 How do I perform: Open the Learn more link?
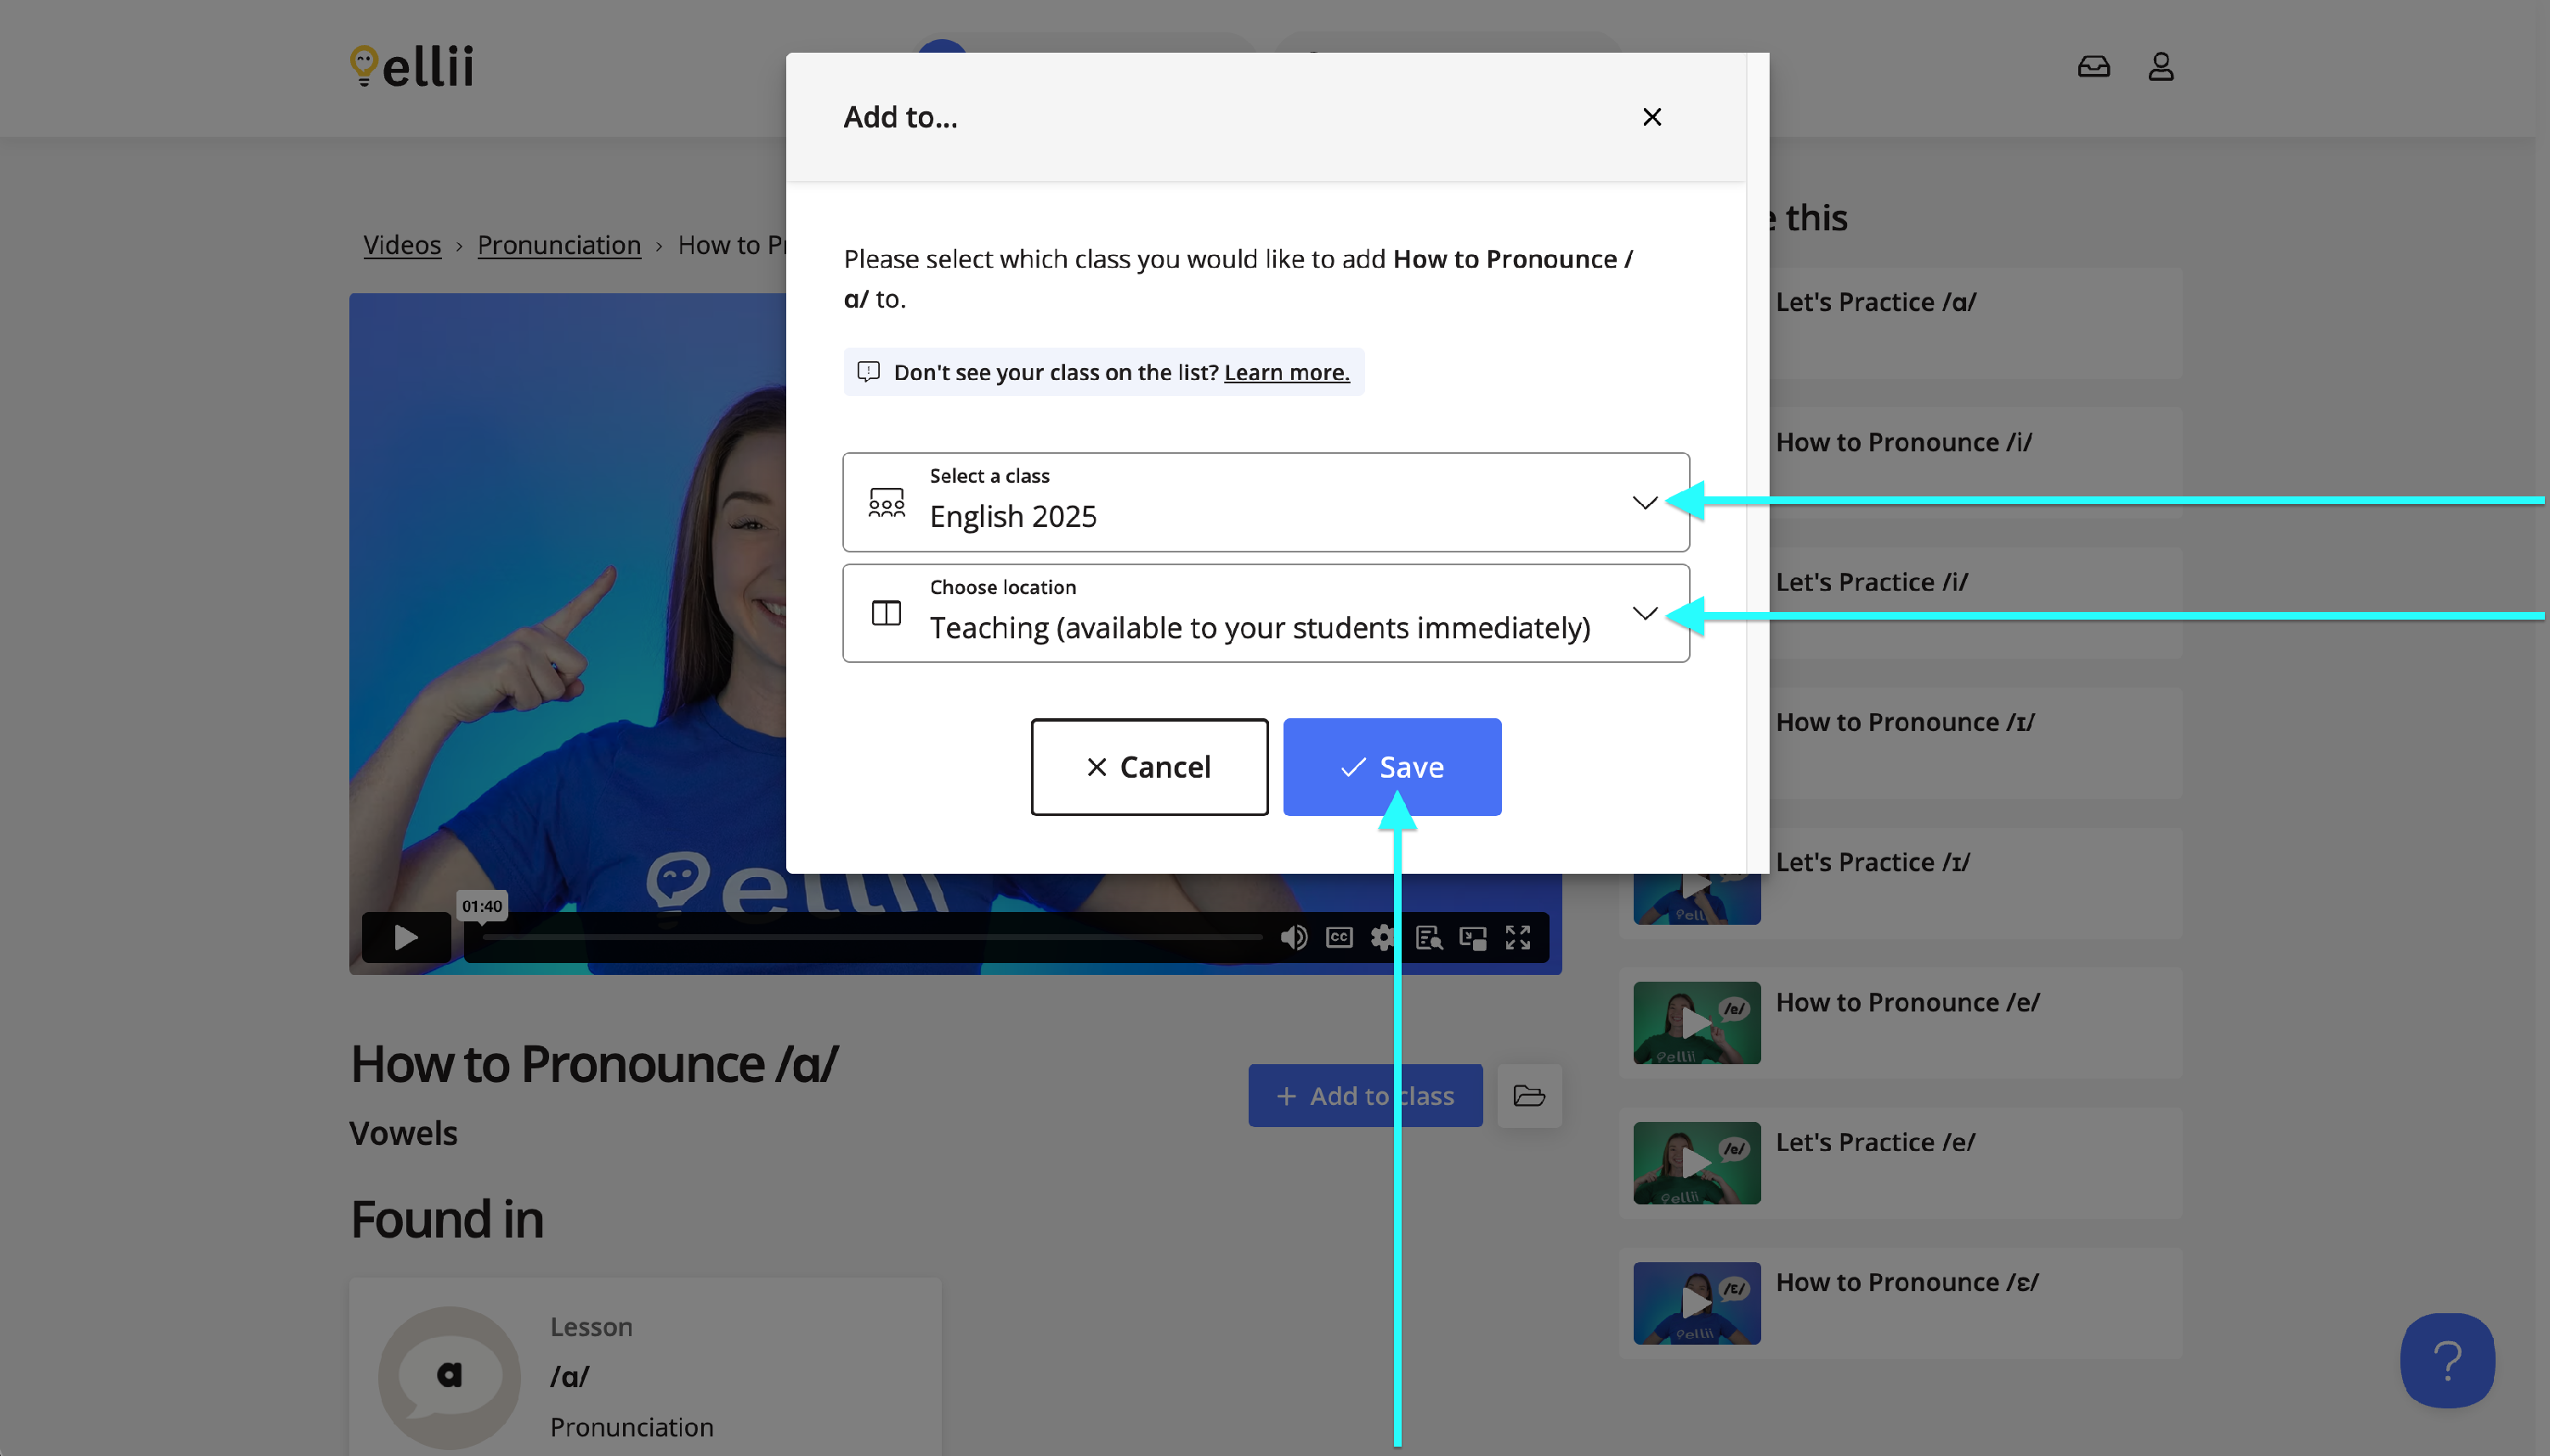tap(1286, 372)
